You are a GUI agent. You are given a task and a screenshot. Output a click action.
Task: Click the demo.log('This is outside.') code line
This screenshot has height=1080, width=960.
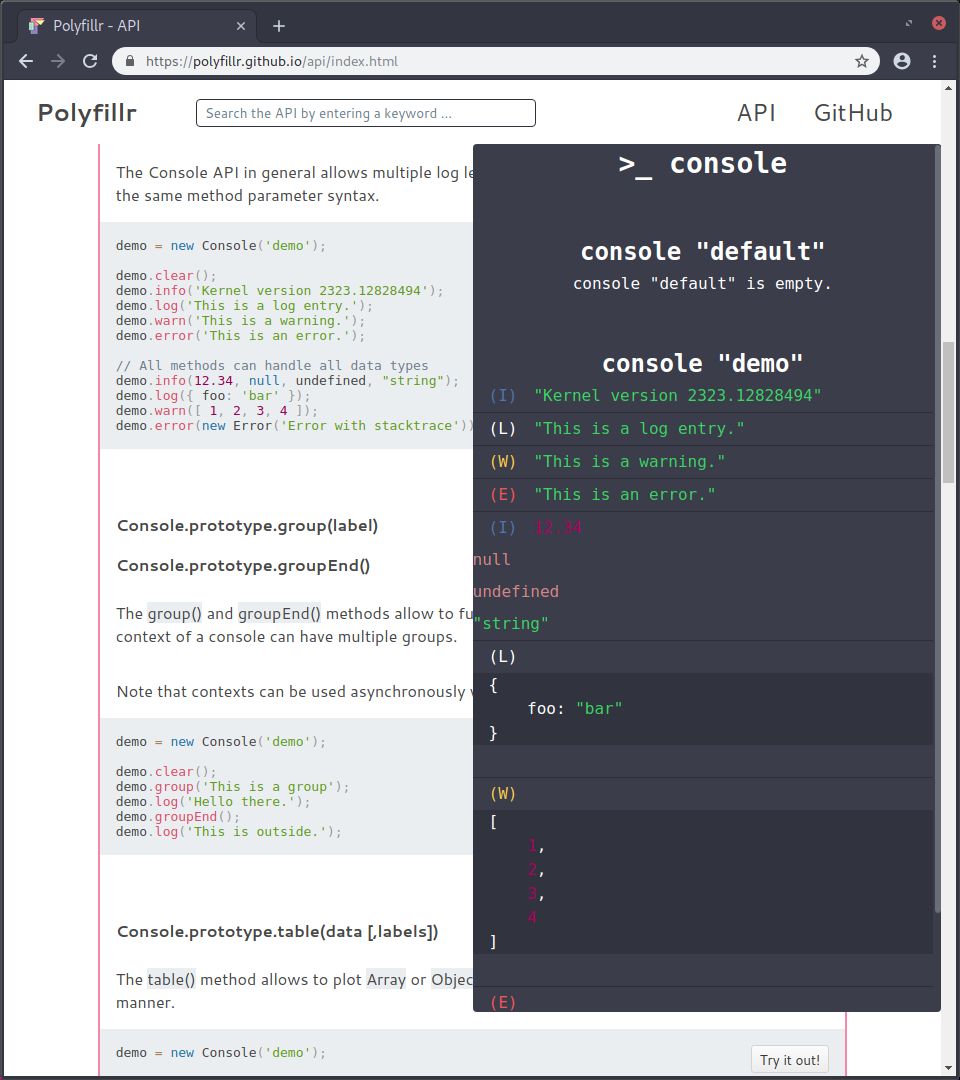tap(229, 832)
